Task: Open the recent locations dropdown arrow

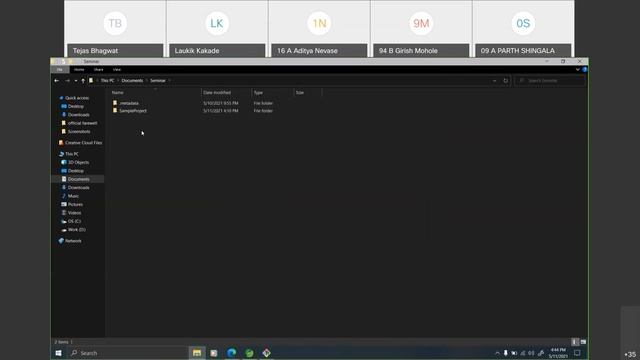Action: click(76, 81)
